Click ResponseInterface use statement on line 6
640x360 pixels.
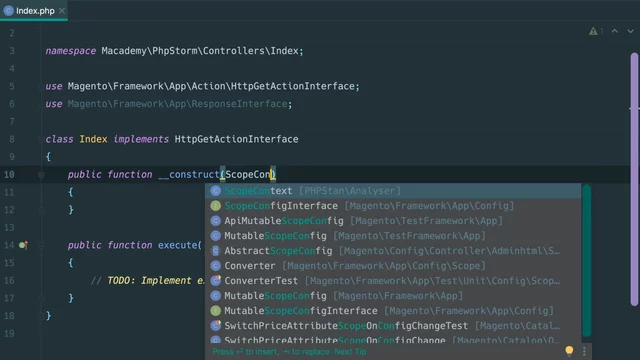pos(169,104)
